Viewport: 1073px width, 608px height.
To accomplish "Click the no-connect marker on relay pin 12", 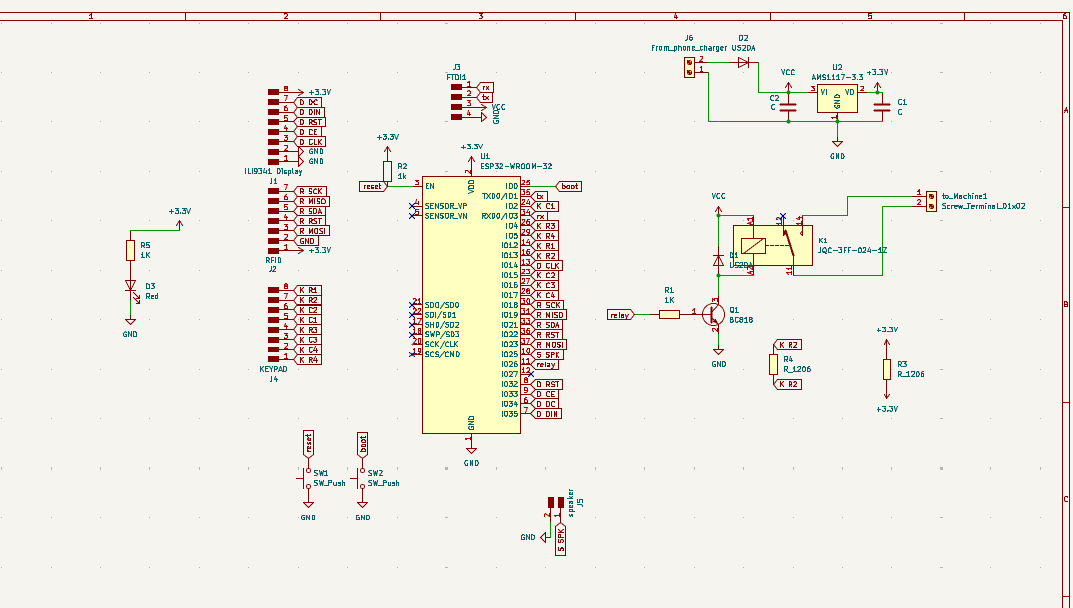I will 783,216.
